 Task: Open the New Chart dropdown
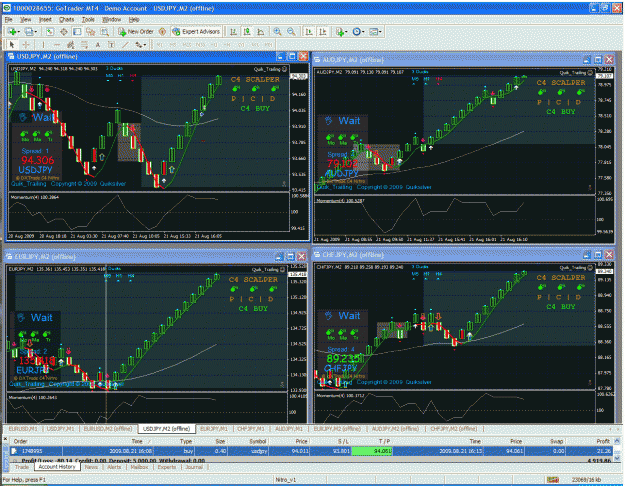(x=13, y=31)
